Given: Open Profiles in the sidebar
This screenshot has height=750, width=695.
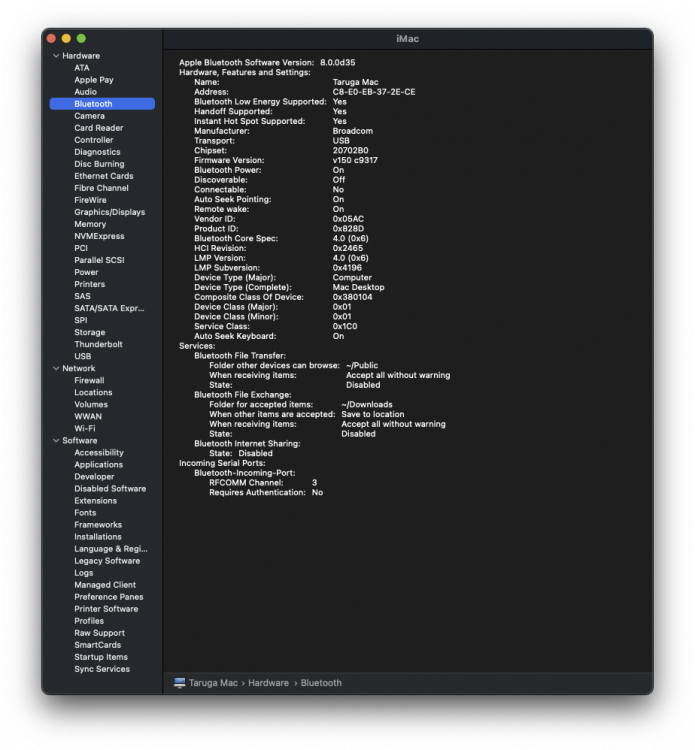Looking at the screenshot, I should (x=89, y=621).
